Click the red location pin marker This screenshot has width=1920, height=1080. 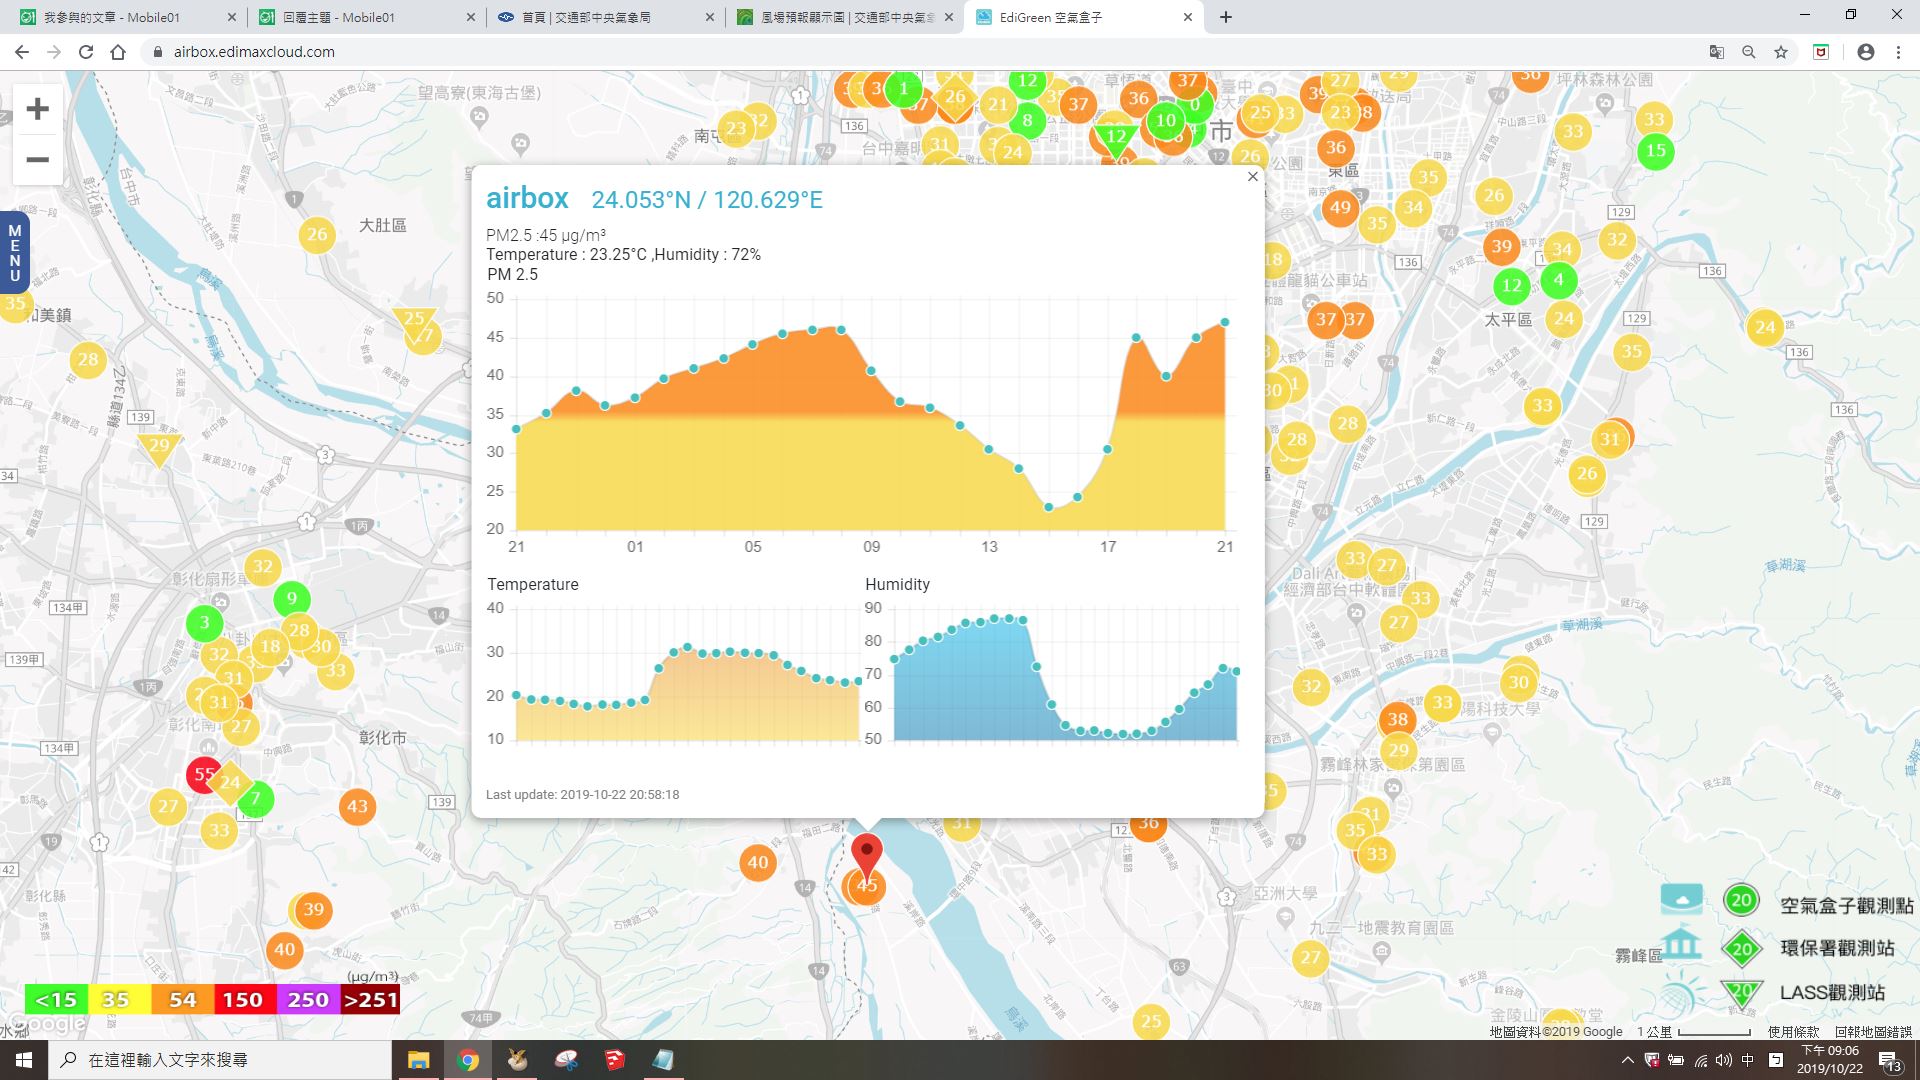866,855
